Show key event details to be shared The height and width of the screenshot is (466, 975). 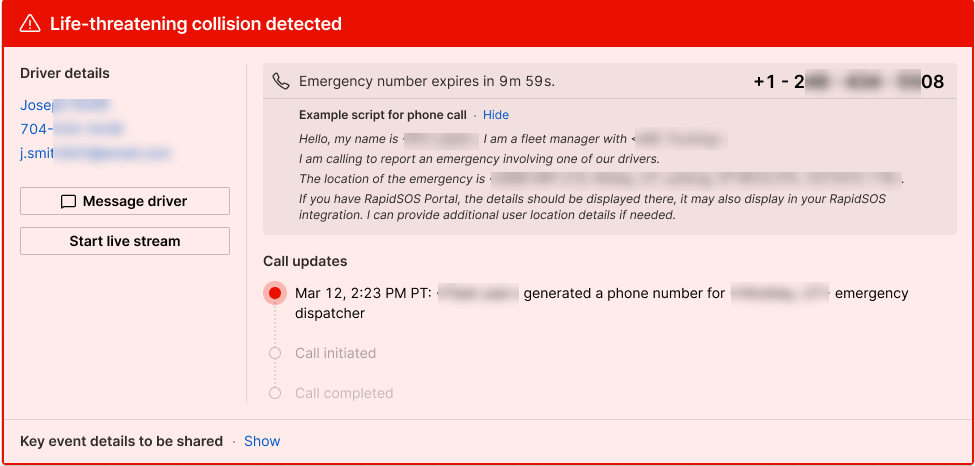pos(262,441)
